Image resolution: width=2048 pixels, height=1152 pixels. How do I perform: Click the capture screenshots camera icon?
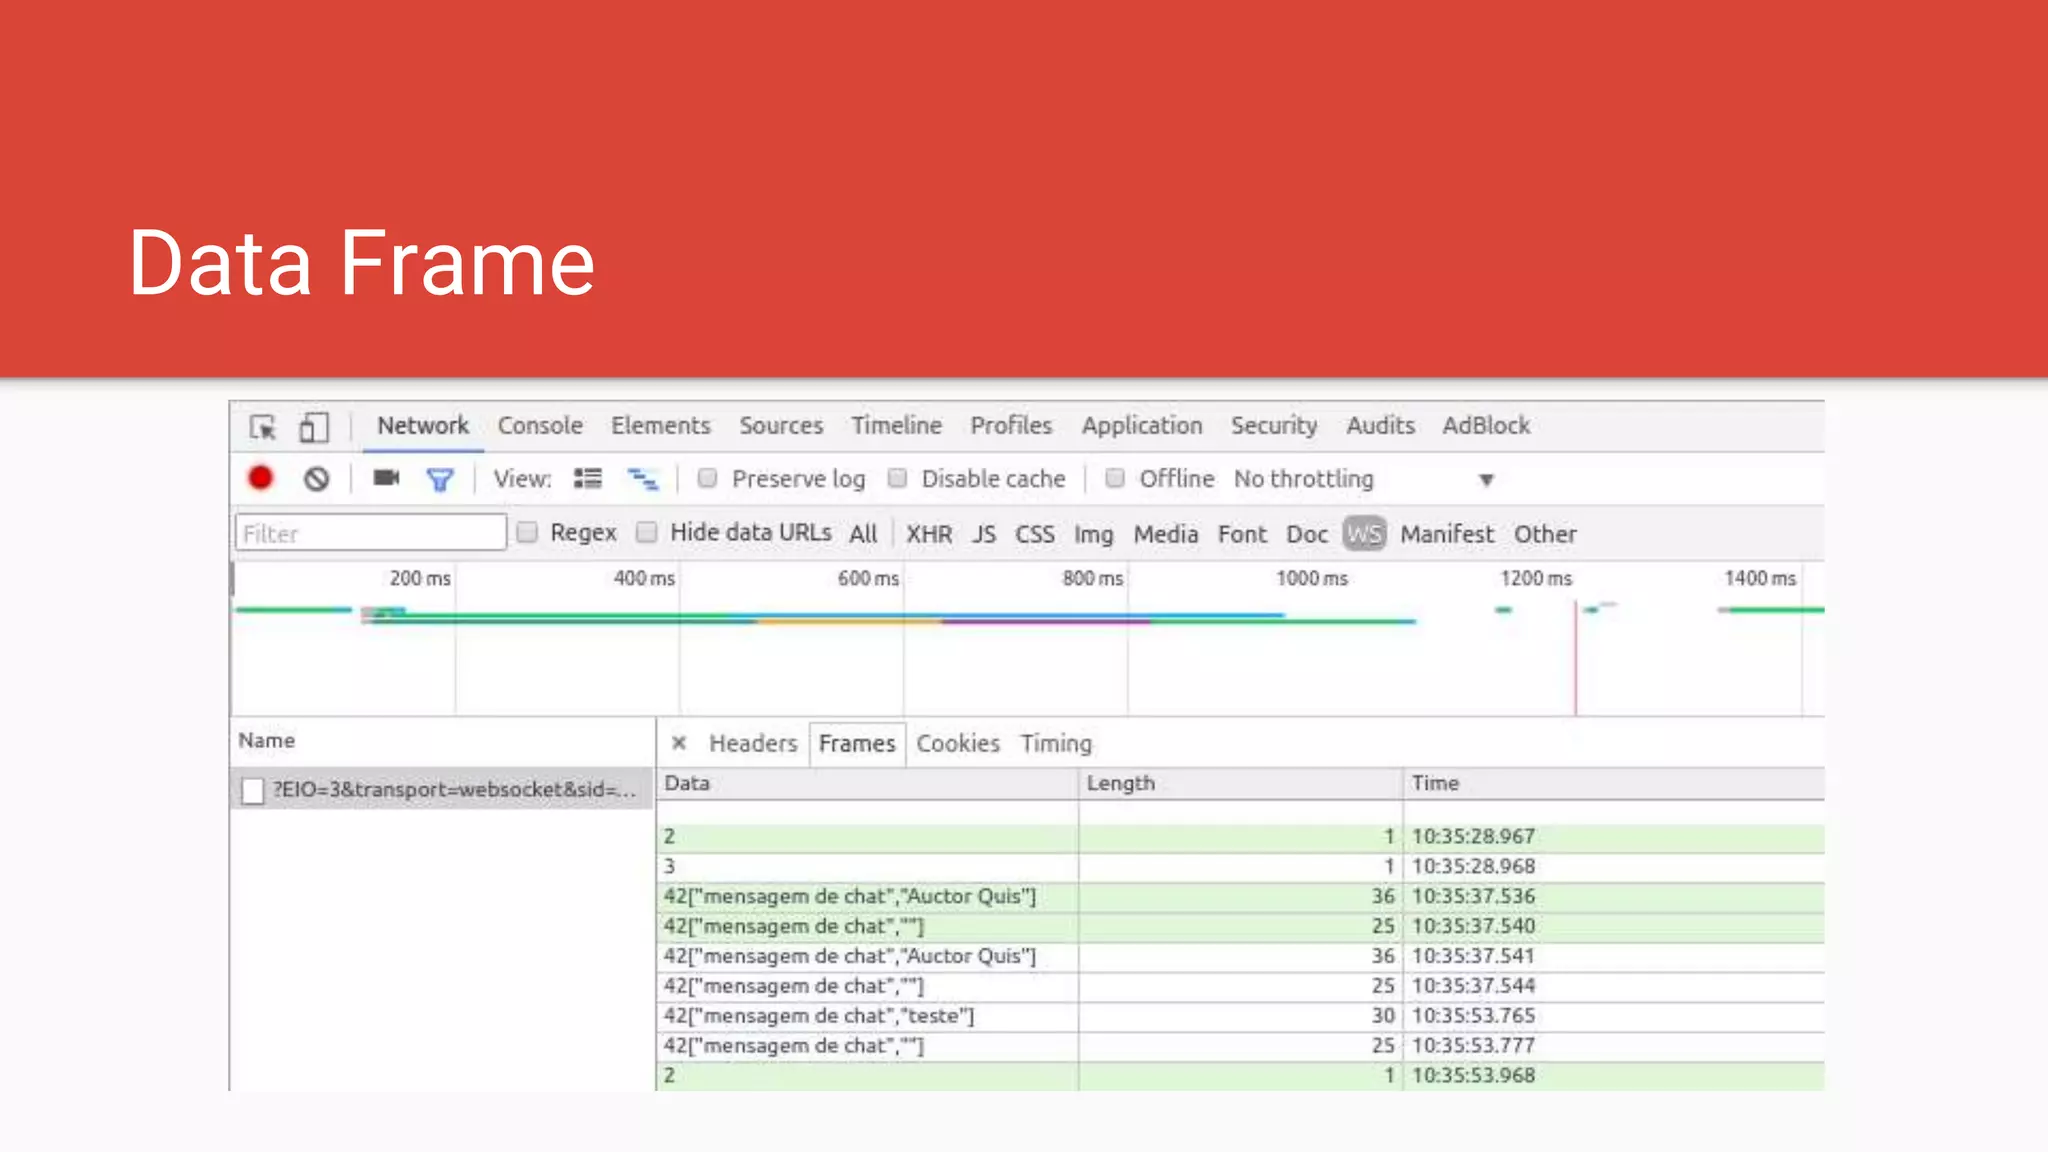click(386, 478)
